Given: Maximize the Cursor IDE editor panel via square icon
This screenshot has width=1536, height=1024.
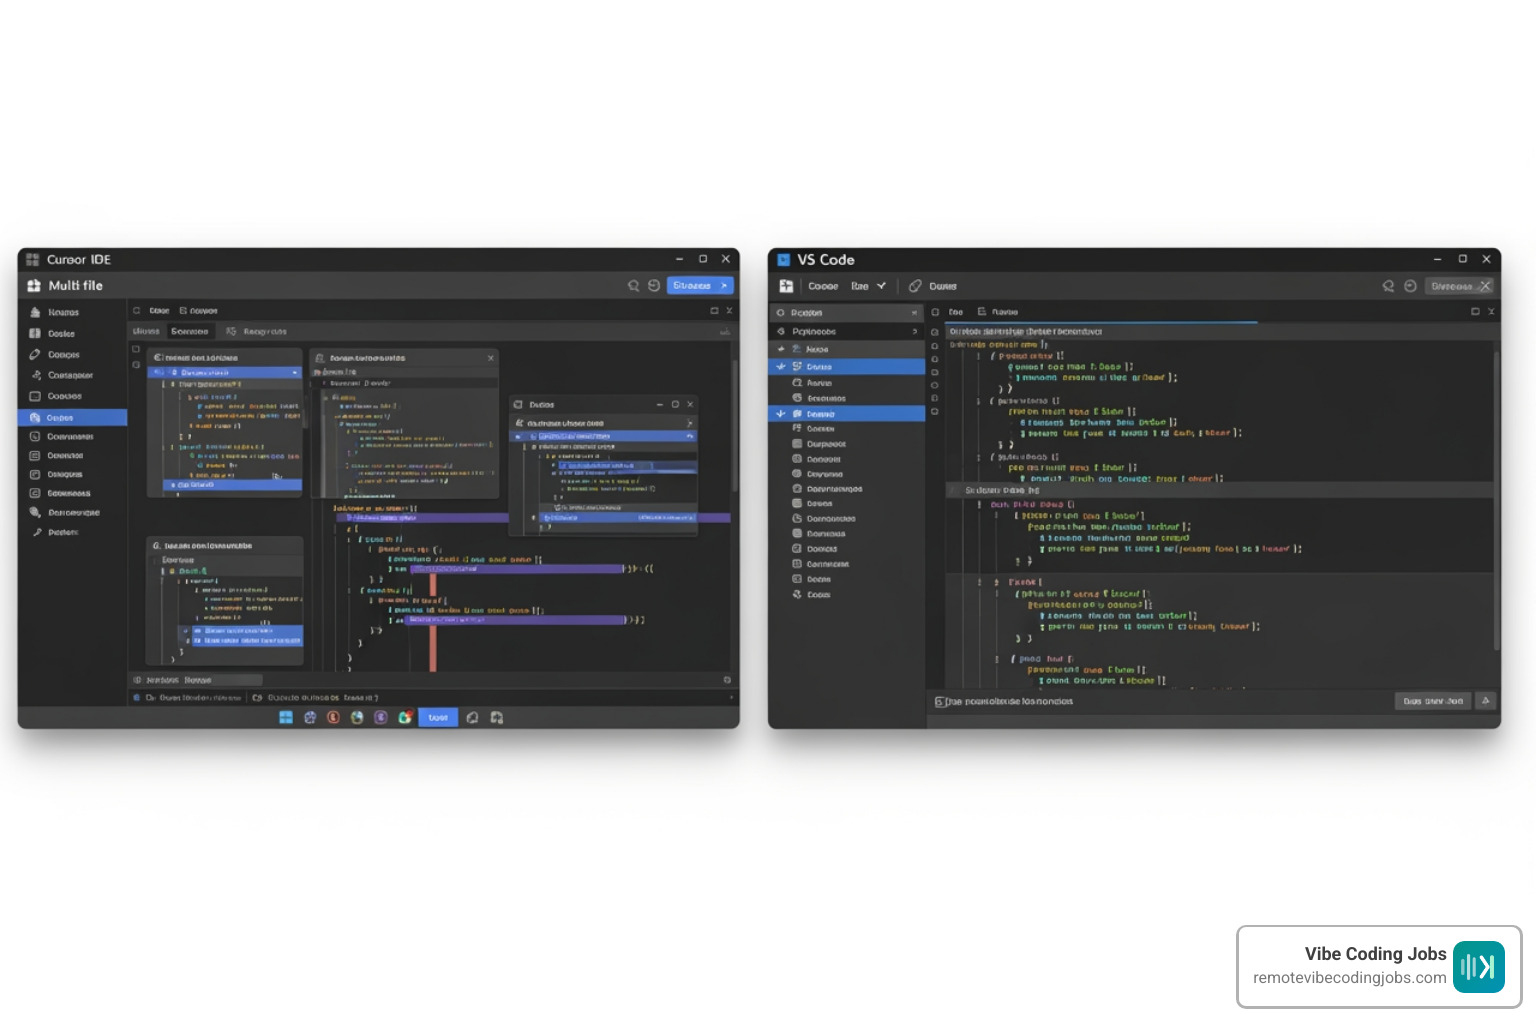Looking at the screenshot, I should coord(714,311).
